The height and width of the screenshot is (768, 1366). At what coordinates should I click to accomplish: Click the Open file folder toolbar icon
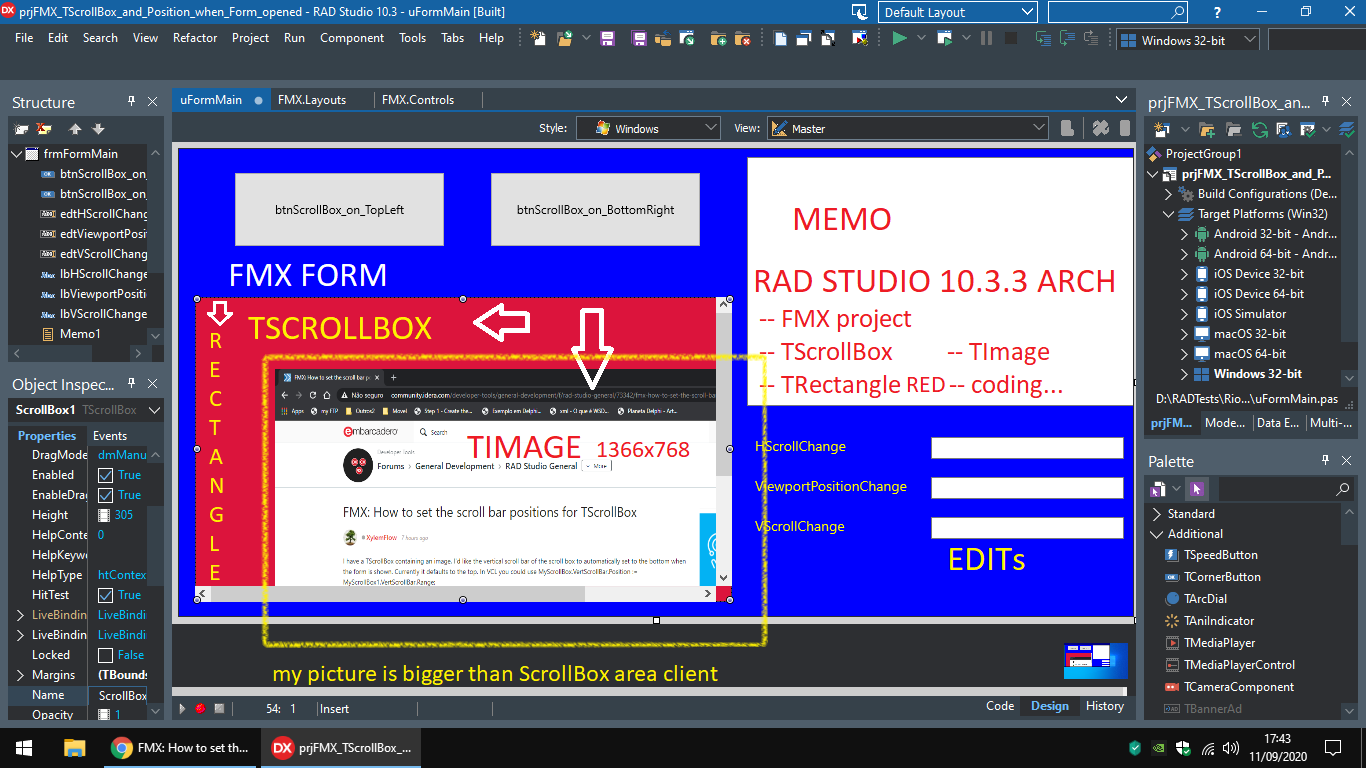564,38
